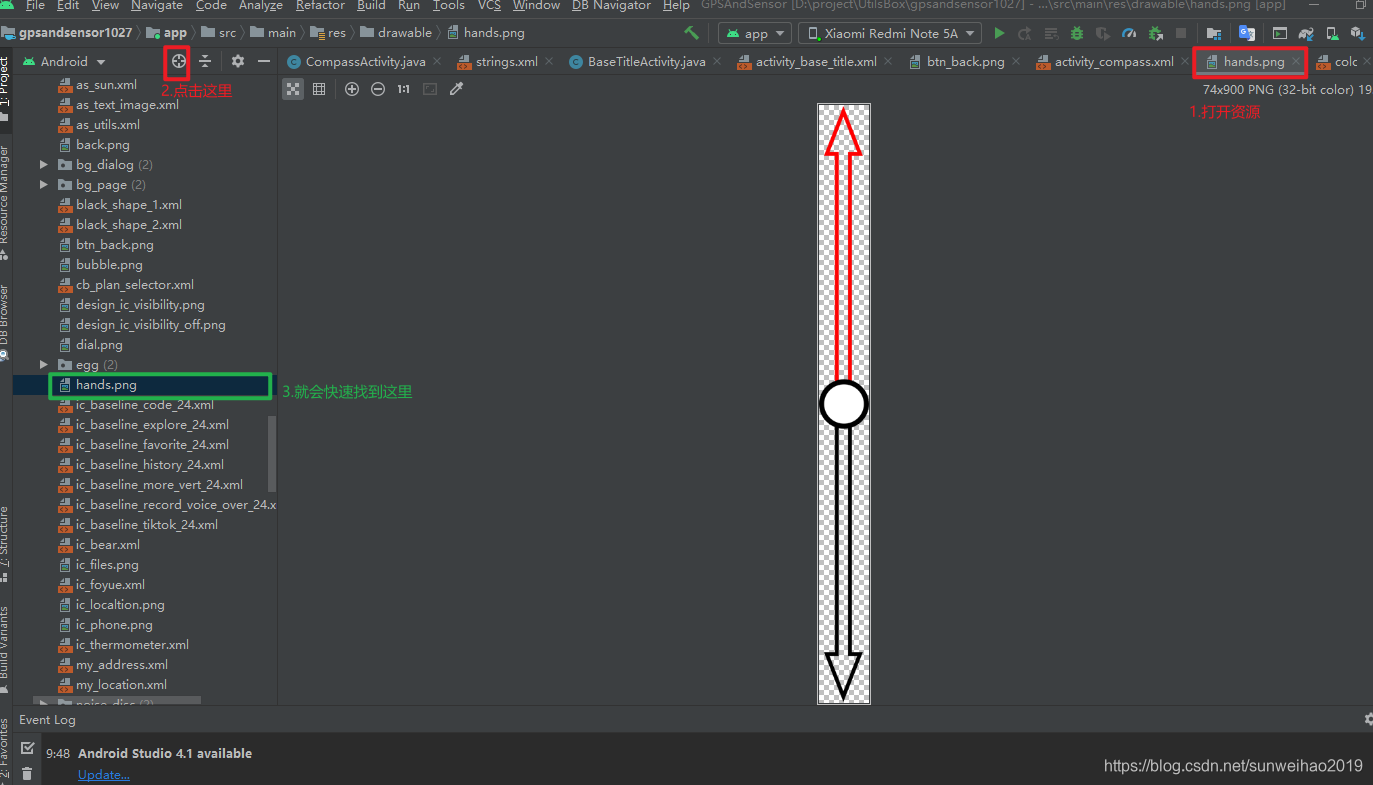
Task: Expand the bg_dialog folder
Action: coord(44,165)
